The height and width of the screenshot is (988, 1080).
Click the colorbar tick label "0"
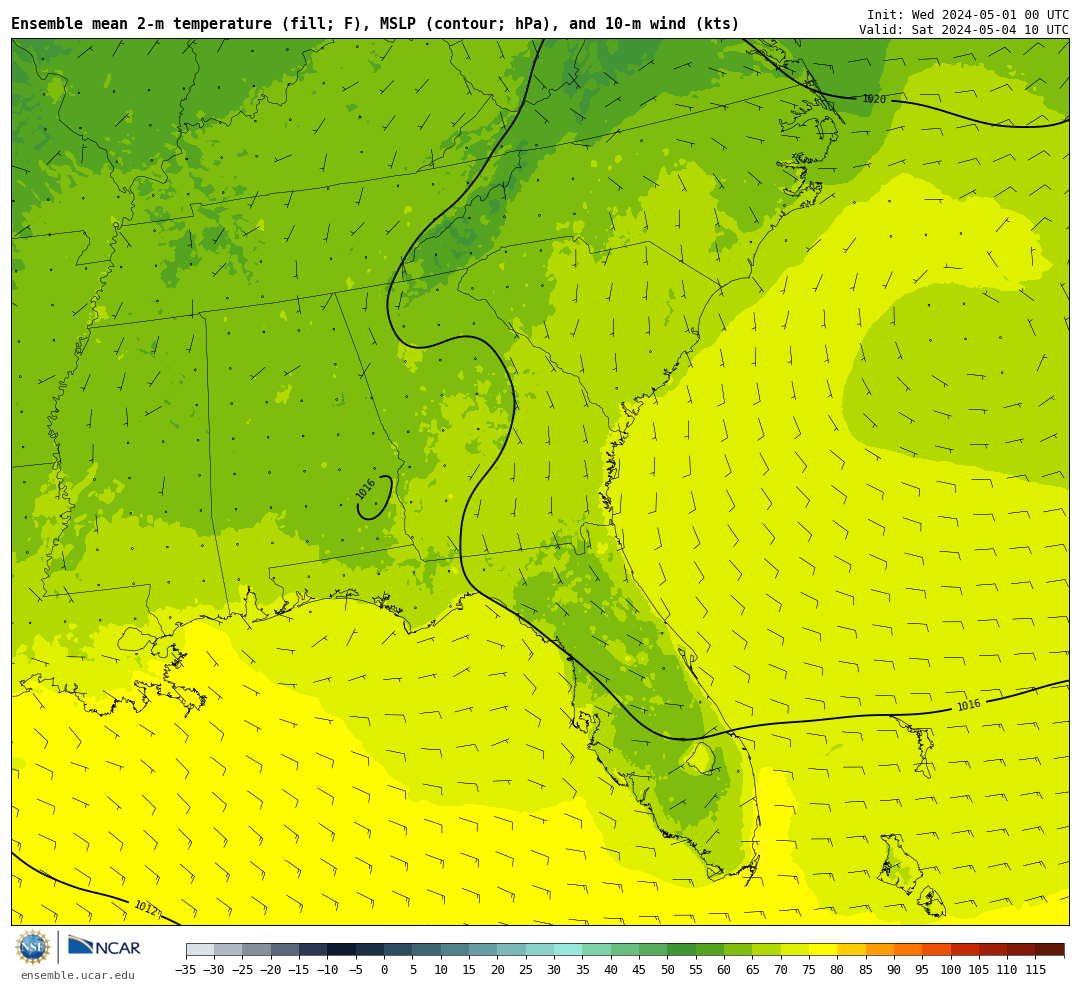[384, 970]
